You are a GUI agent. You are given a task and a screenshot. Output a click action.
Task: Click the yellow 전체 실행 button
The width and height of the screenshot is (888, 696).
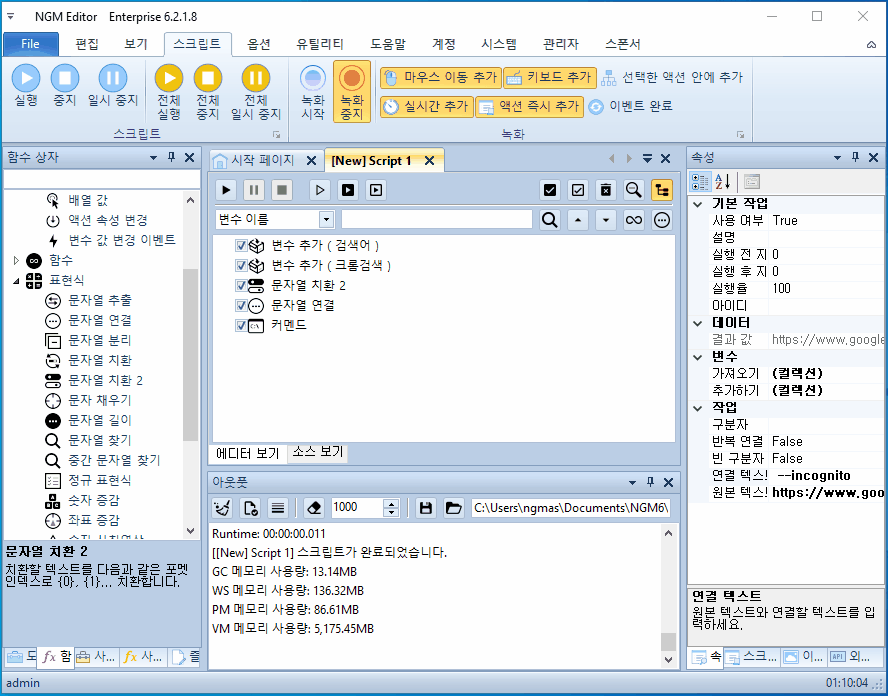point(169,92)
